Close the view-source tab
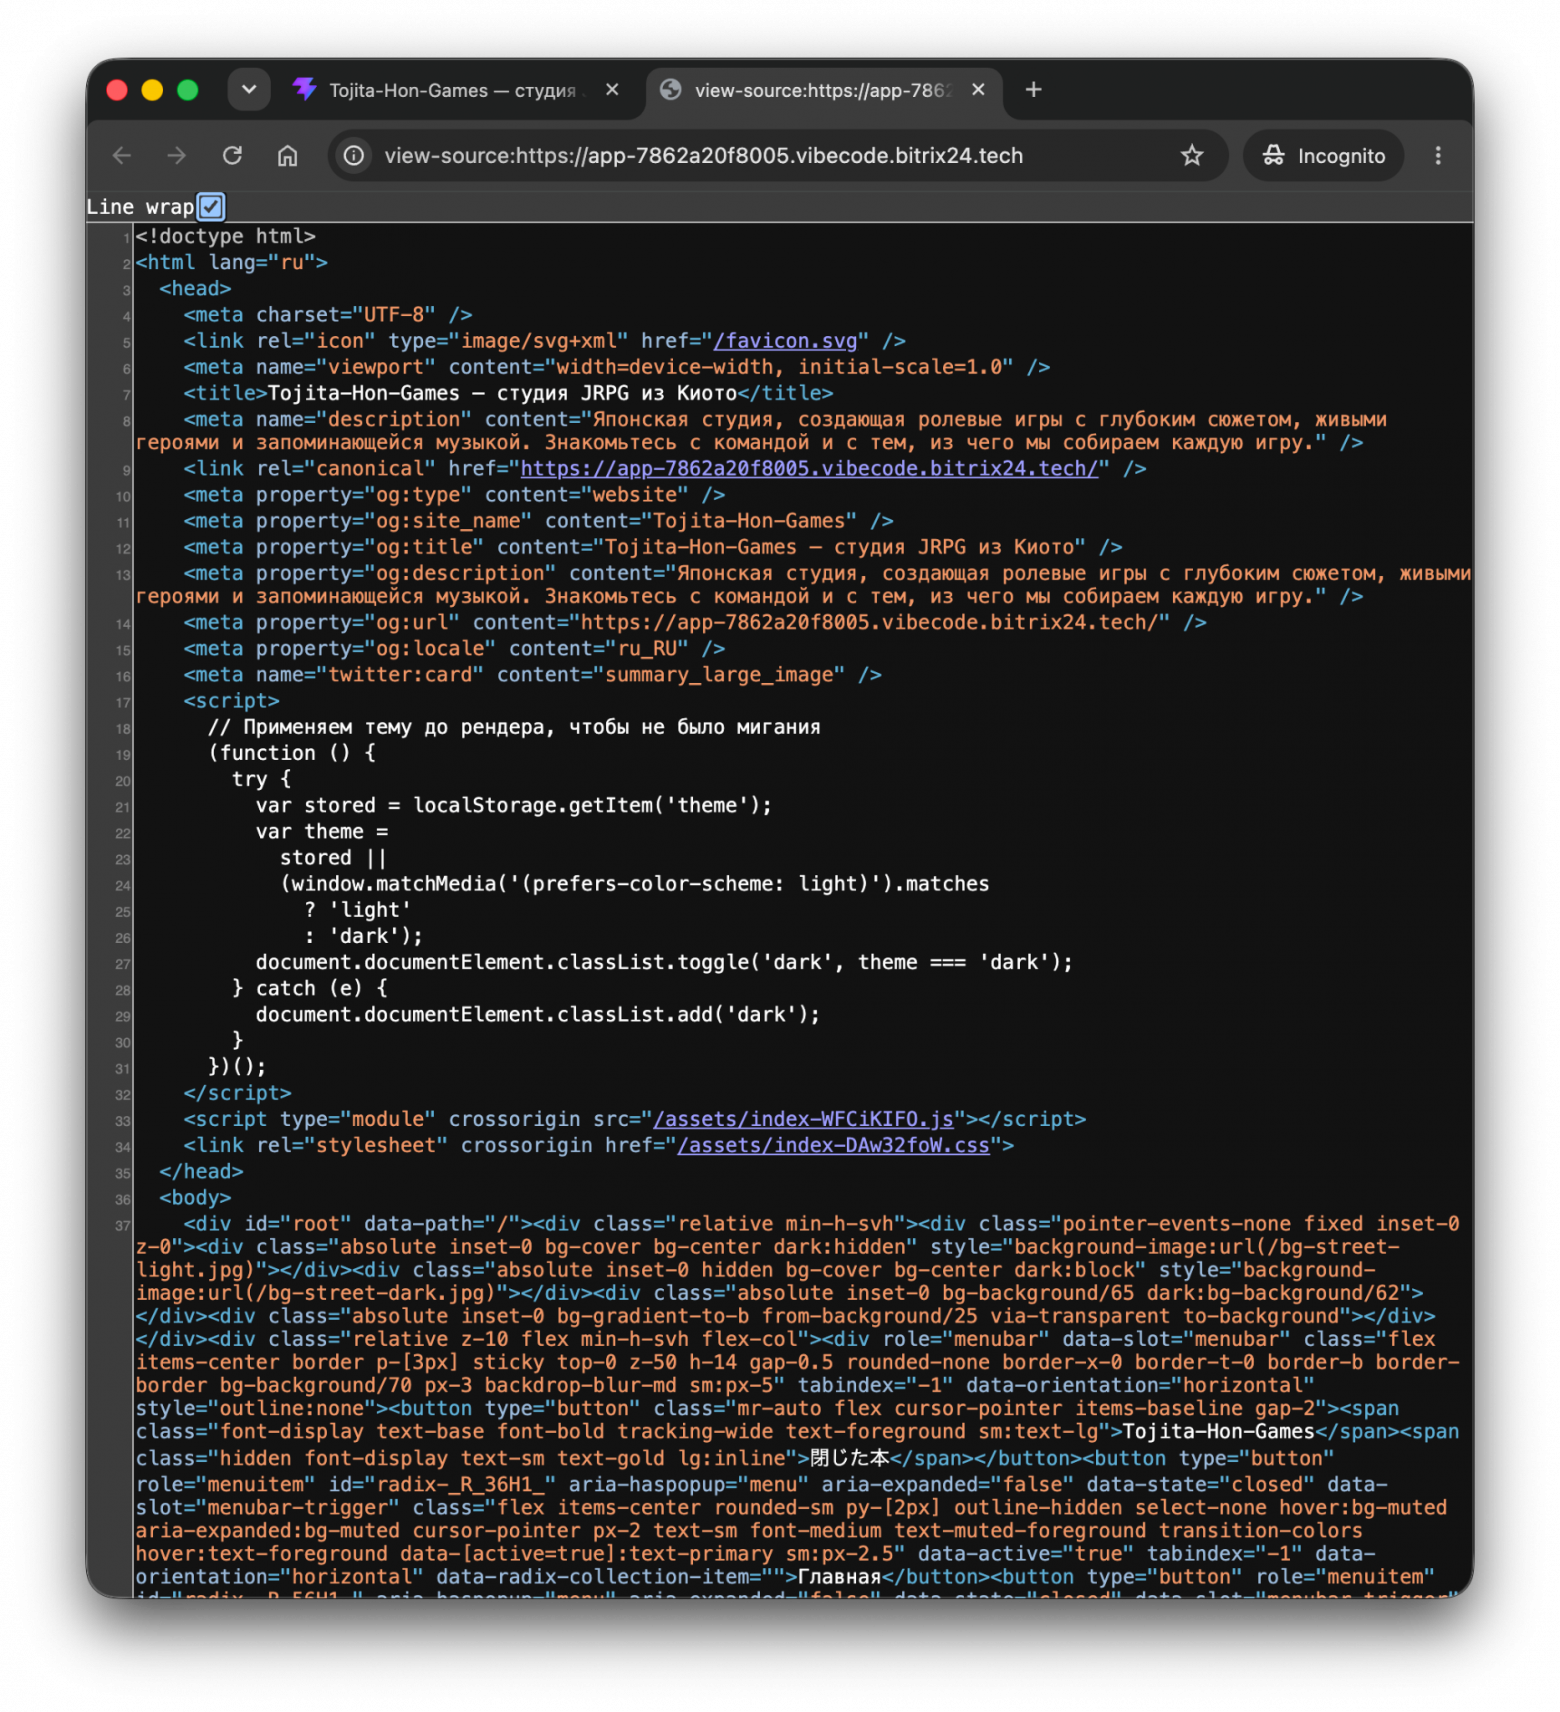Image resolution: width=1560 pixels, height=1712 pixels. (x=978, y=90)
